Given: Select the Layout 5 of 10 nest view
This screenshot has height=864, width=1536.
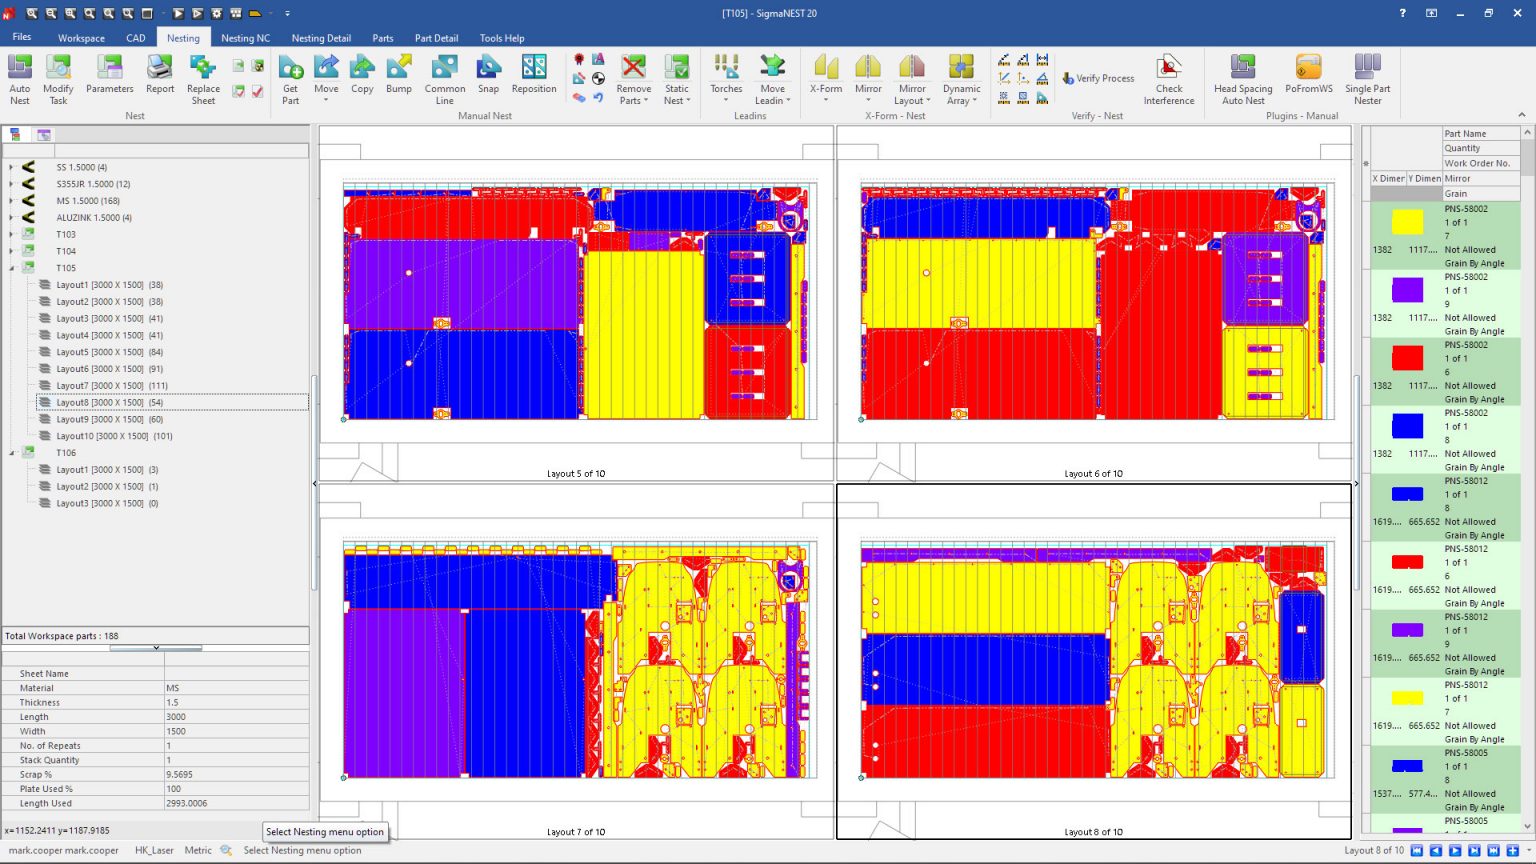Looking at the screenshot, I should coord(576,300).
